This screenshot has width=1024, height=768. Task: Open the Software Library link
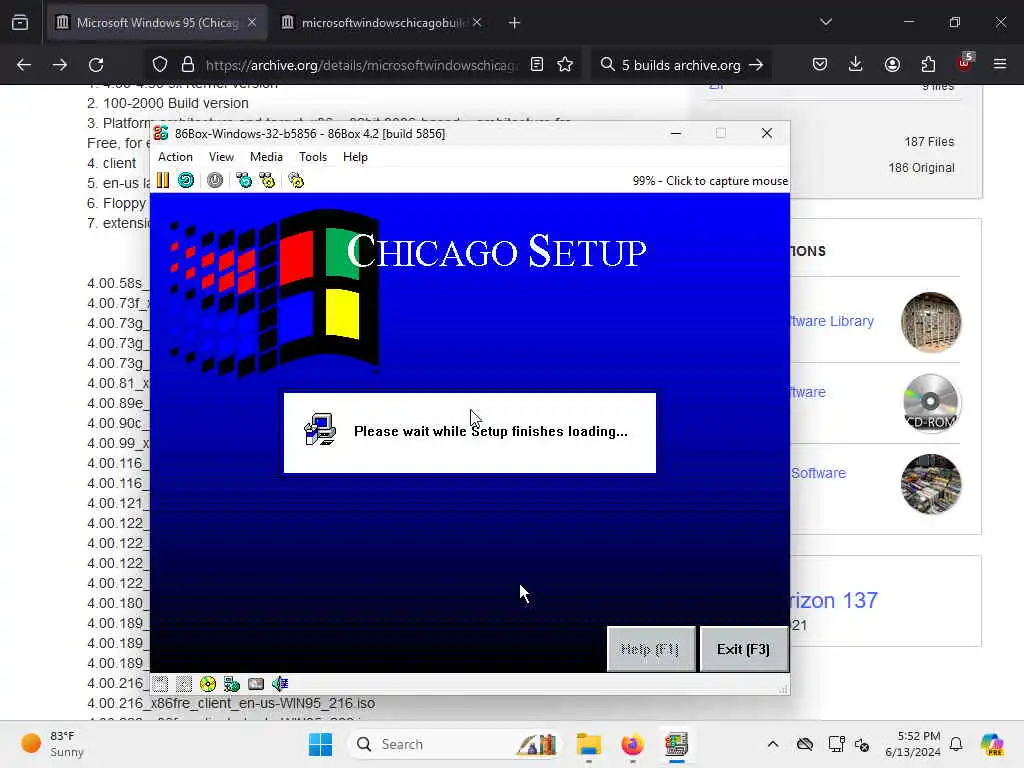pos(832,321)
